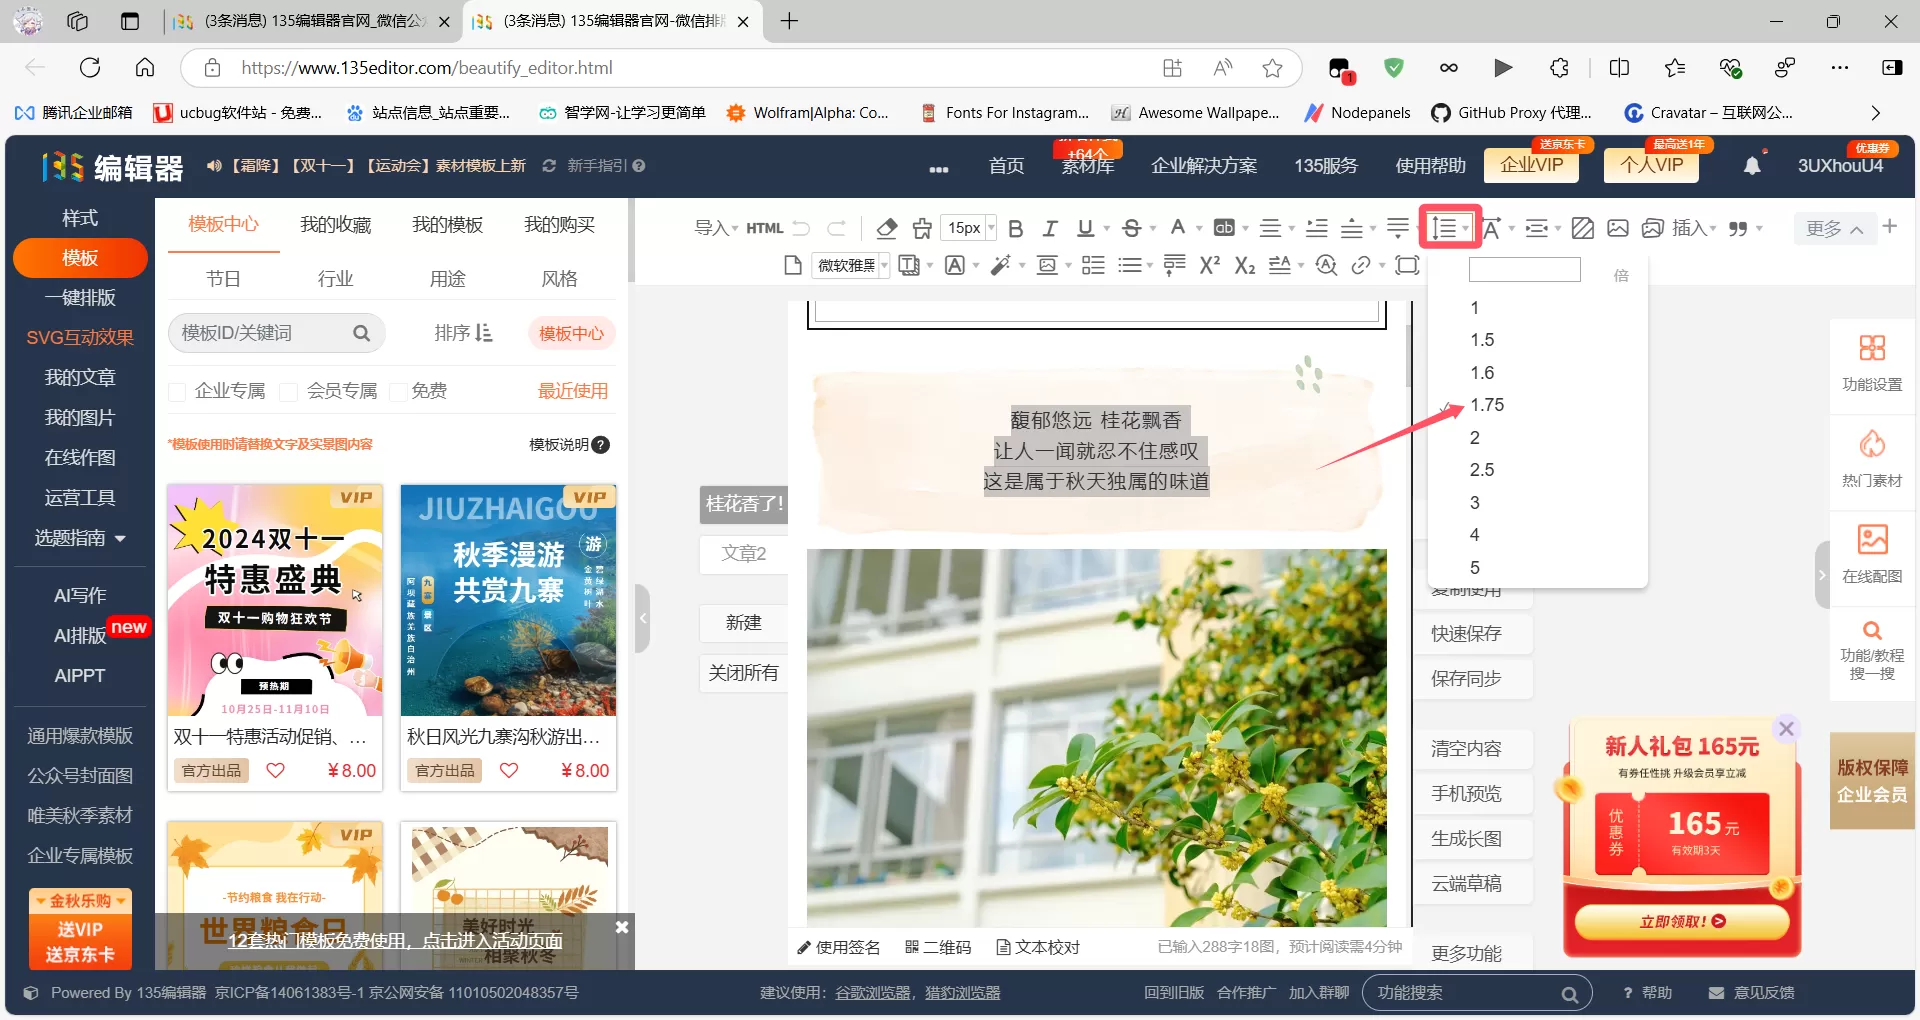Click the insert hyperlink icon
This screenshot has height=1020, width=1920.
tap(1362, 265)
